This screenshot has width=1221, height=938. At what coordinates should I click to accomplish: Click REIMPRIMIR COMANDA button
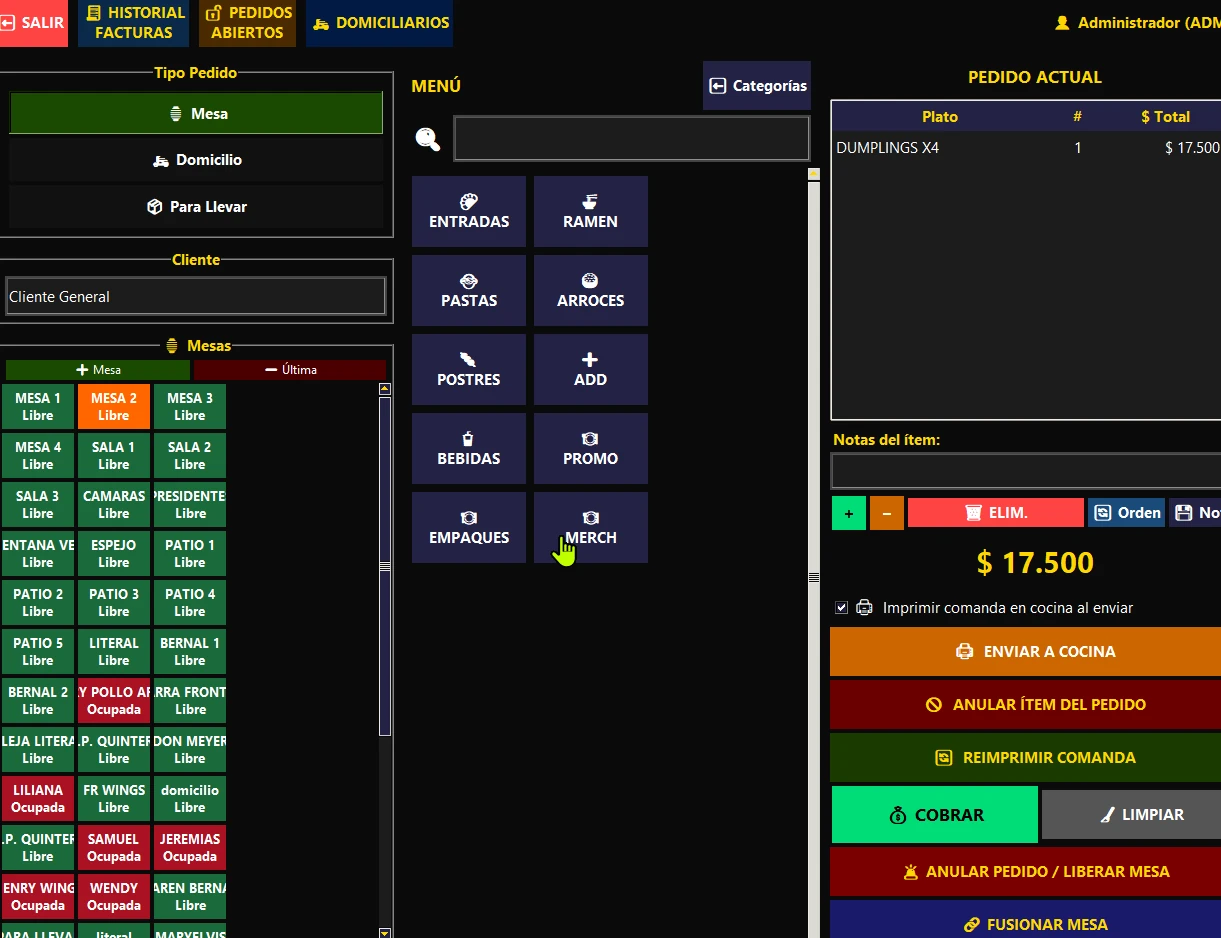[x=1025, y=758]
